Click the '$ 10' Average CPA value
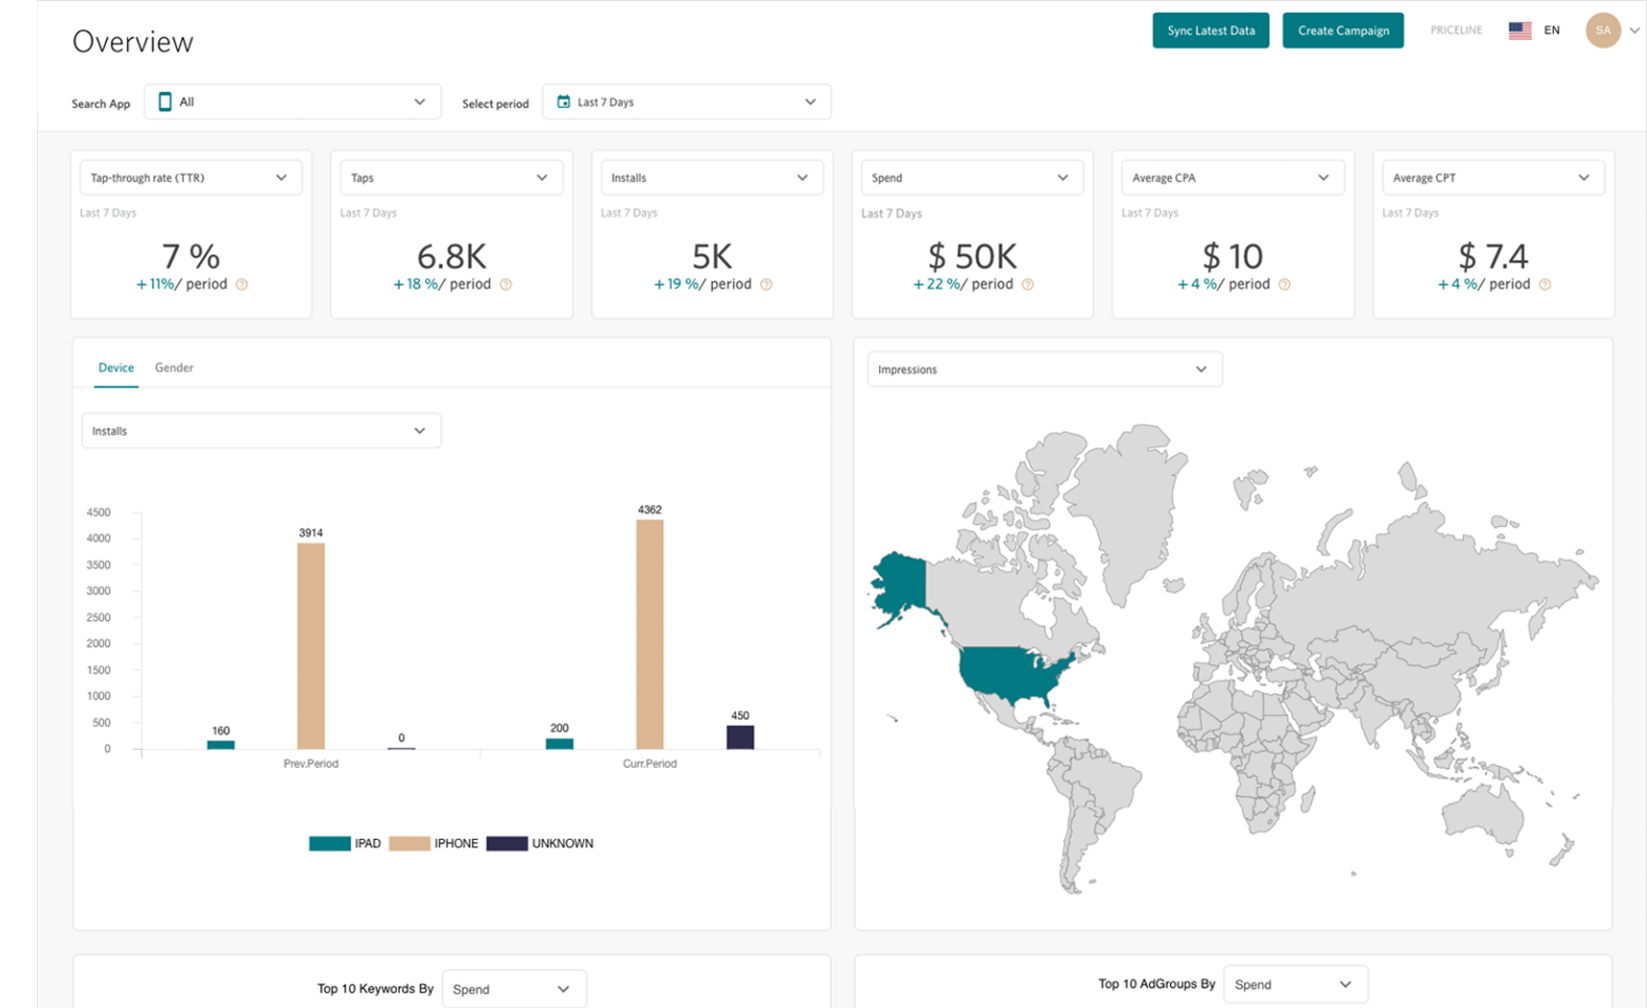This screenshot has height=1008, width=1647. tap(1233, 257)
